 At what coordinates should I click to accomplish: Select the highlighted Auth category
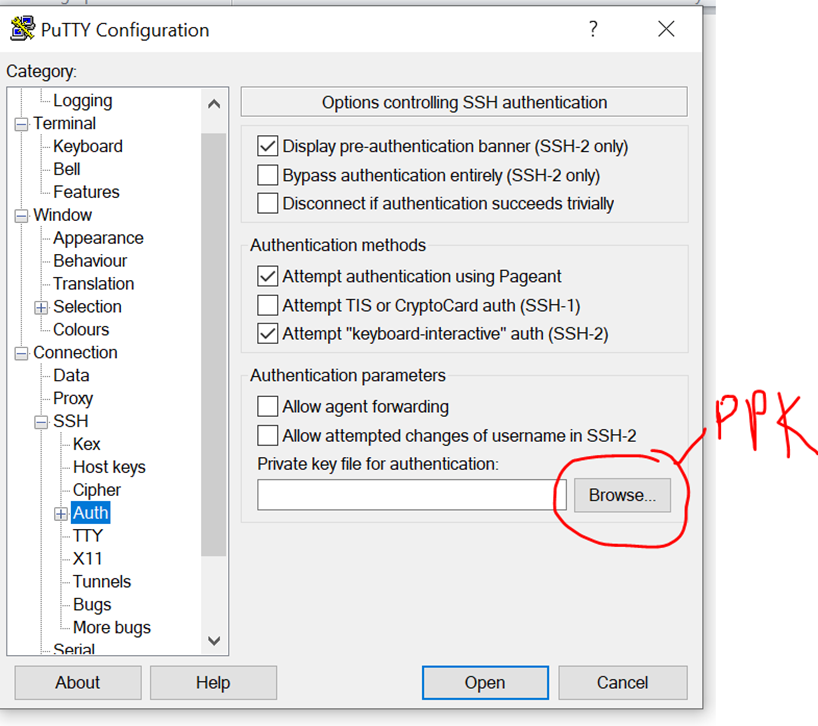coord(90,513)
